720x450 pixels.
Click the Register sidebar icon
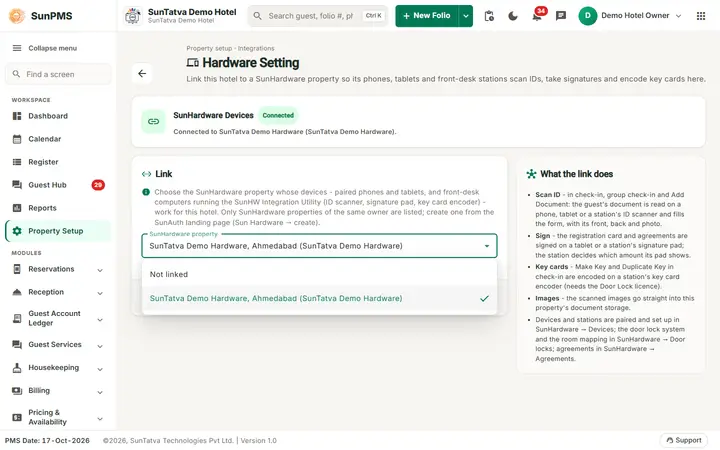pyautogui.click(x=17, y=162)
